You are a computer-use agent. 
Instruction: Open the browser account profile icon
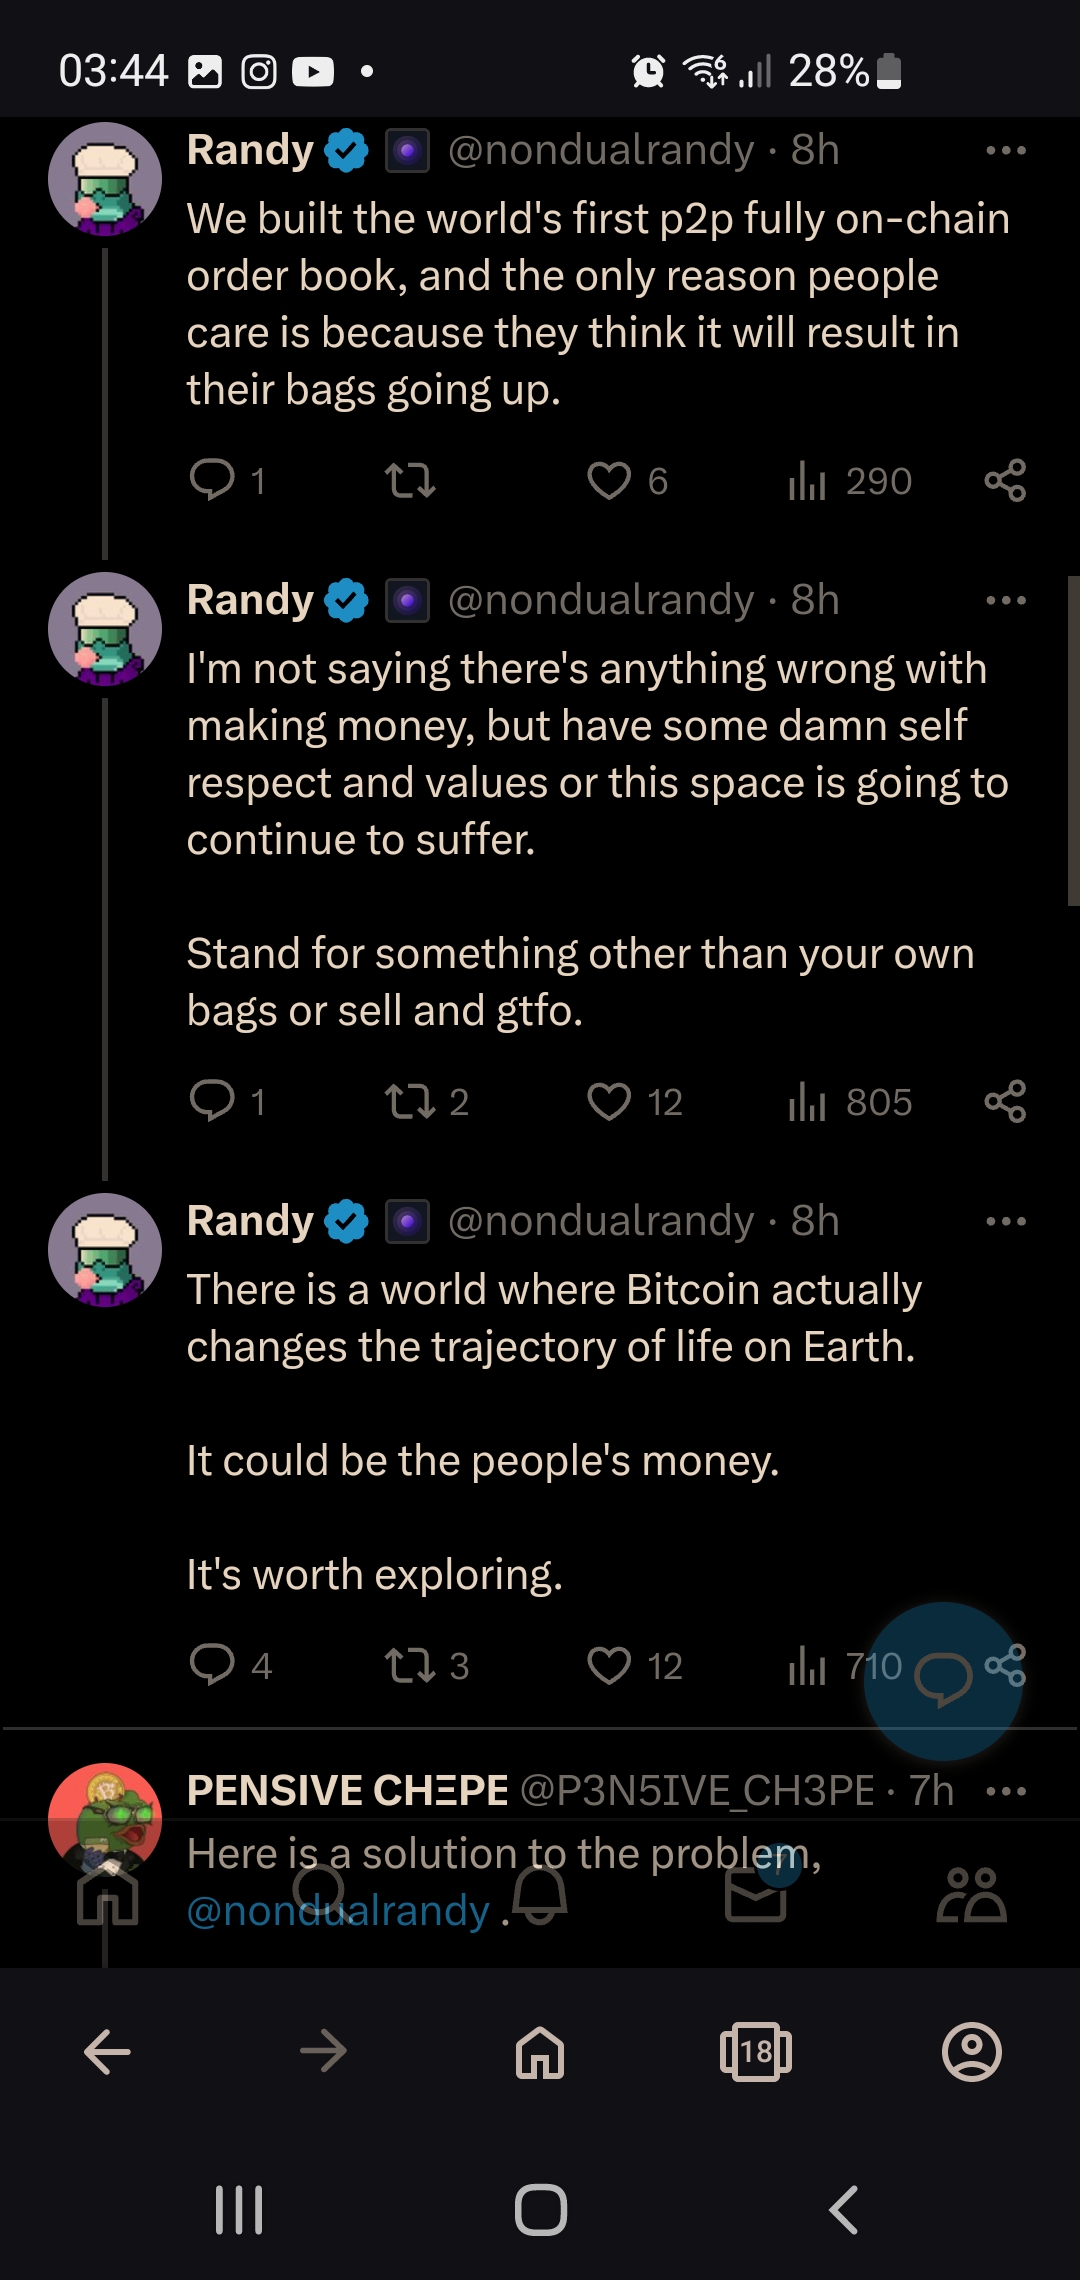point(972,2052)
